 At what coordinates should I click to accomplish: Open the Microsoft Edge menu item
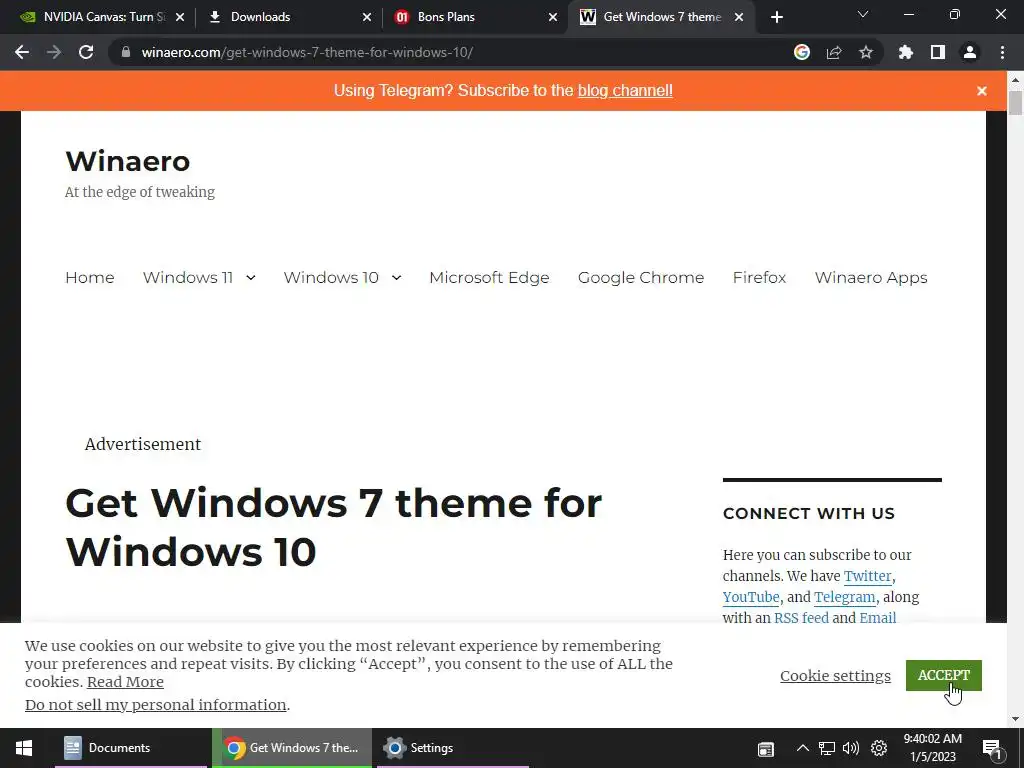point(489,278)
